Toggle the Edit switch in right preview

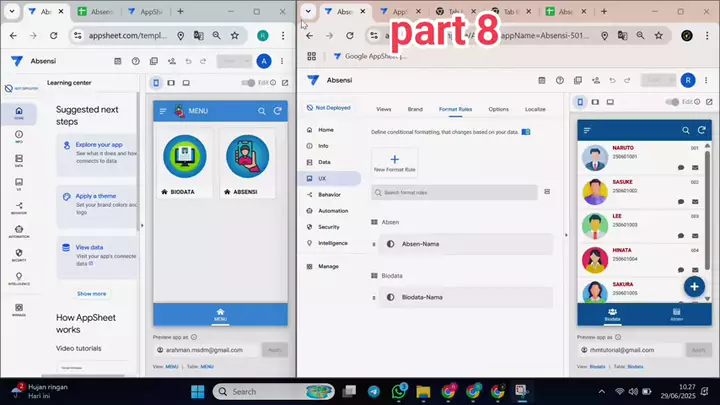point(672,101)
